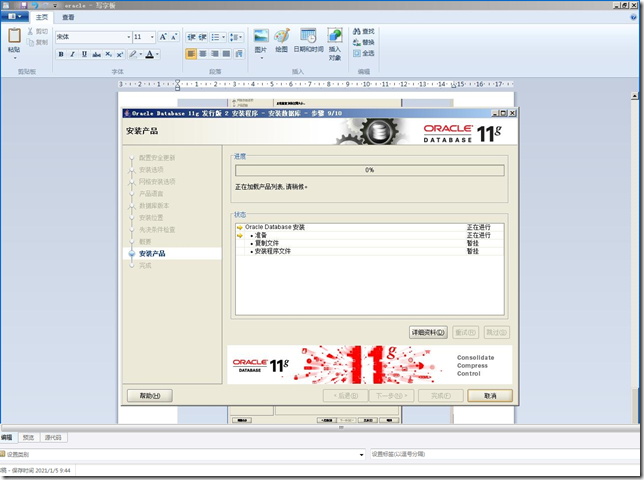
Task: Click the '安装程序文件' status row
Action: coord(370,251)
